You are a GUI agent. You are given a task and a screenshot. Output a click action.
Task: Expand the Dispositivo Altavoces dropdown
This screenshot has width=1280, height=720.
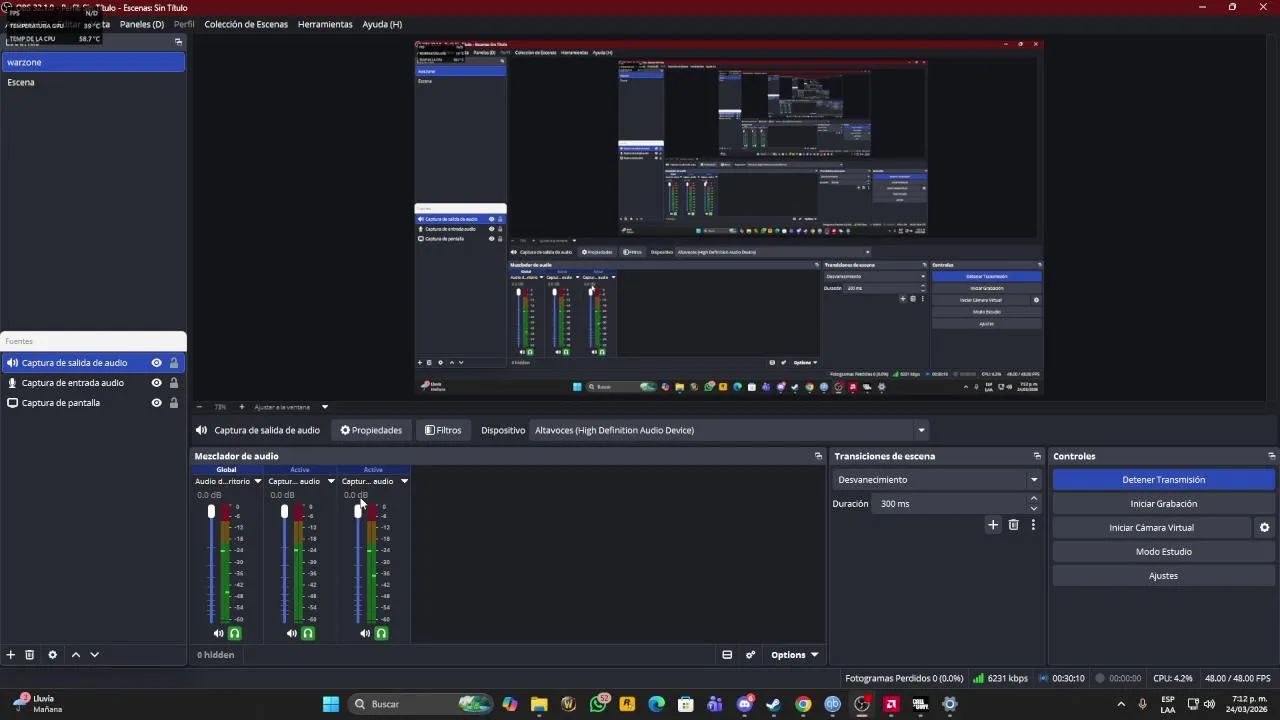click(729, 430)
